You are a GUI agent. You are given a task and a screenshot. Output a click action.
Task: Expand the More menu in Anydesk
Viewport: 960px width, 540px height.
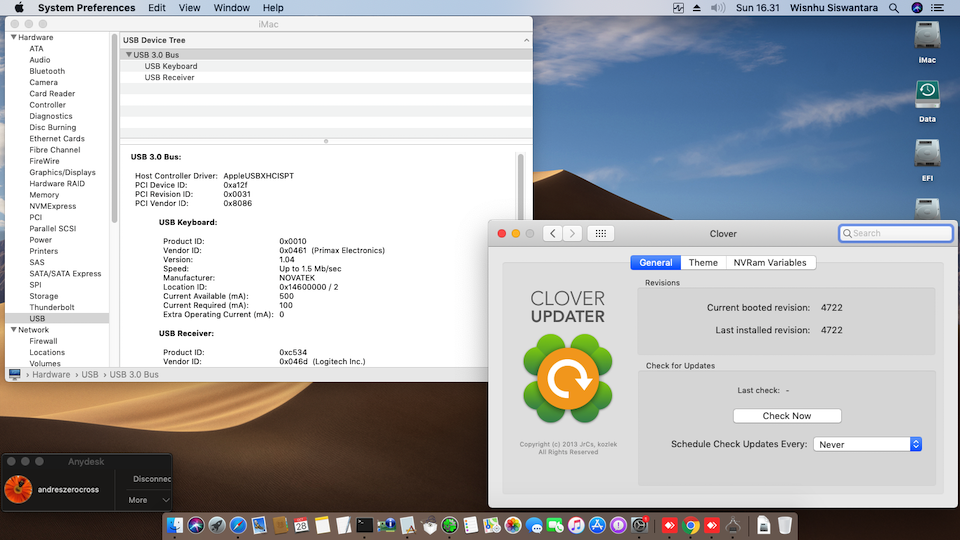(x=148, y=500)
